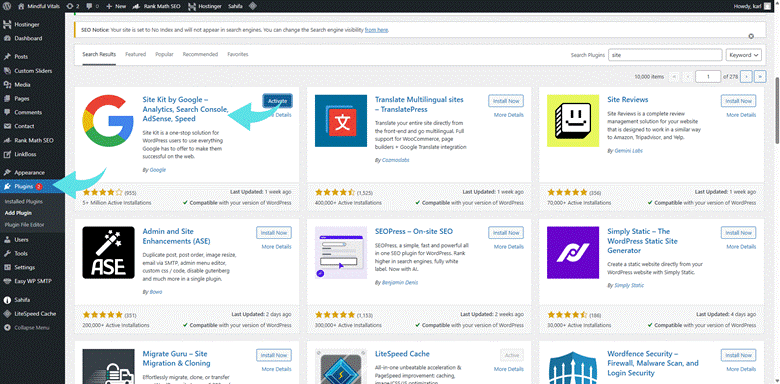Screen dimensions: 780x384
Task: Click the current page number field
Action: (x=708, y=77)
